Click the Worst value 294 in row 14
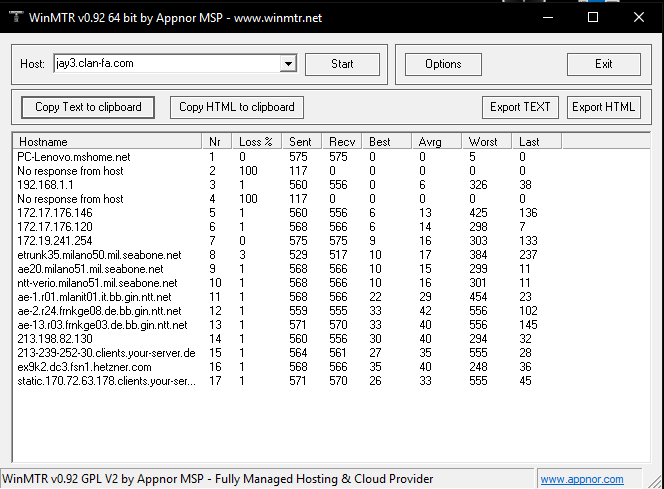The height and width of the screenshot is (489, 664). pyautogui.click(x=478, y=339)
